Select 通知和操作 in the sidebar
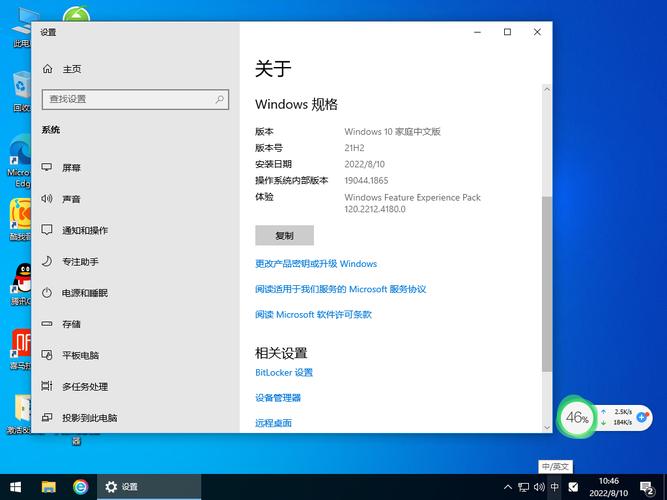Viewport: 667px width, 500px height. pyautogui.click(x=85, y=230)
